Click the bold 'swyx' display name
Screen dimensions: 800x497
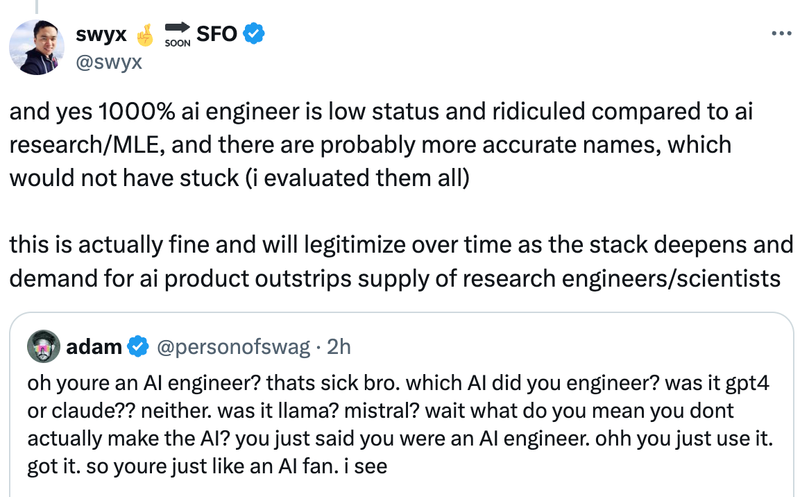pos(101,34)
